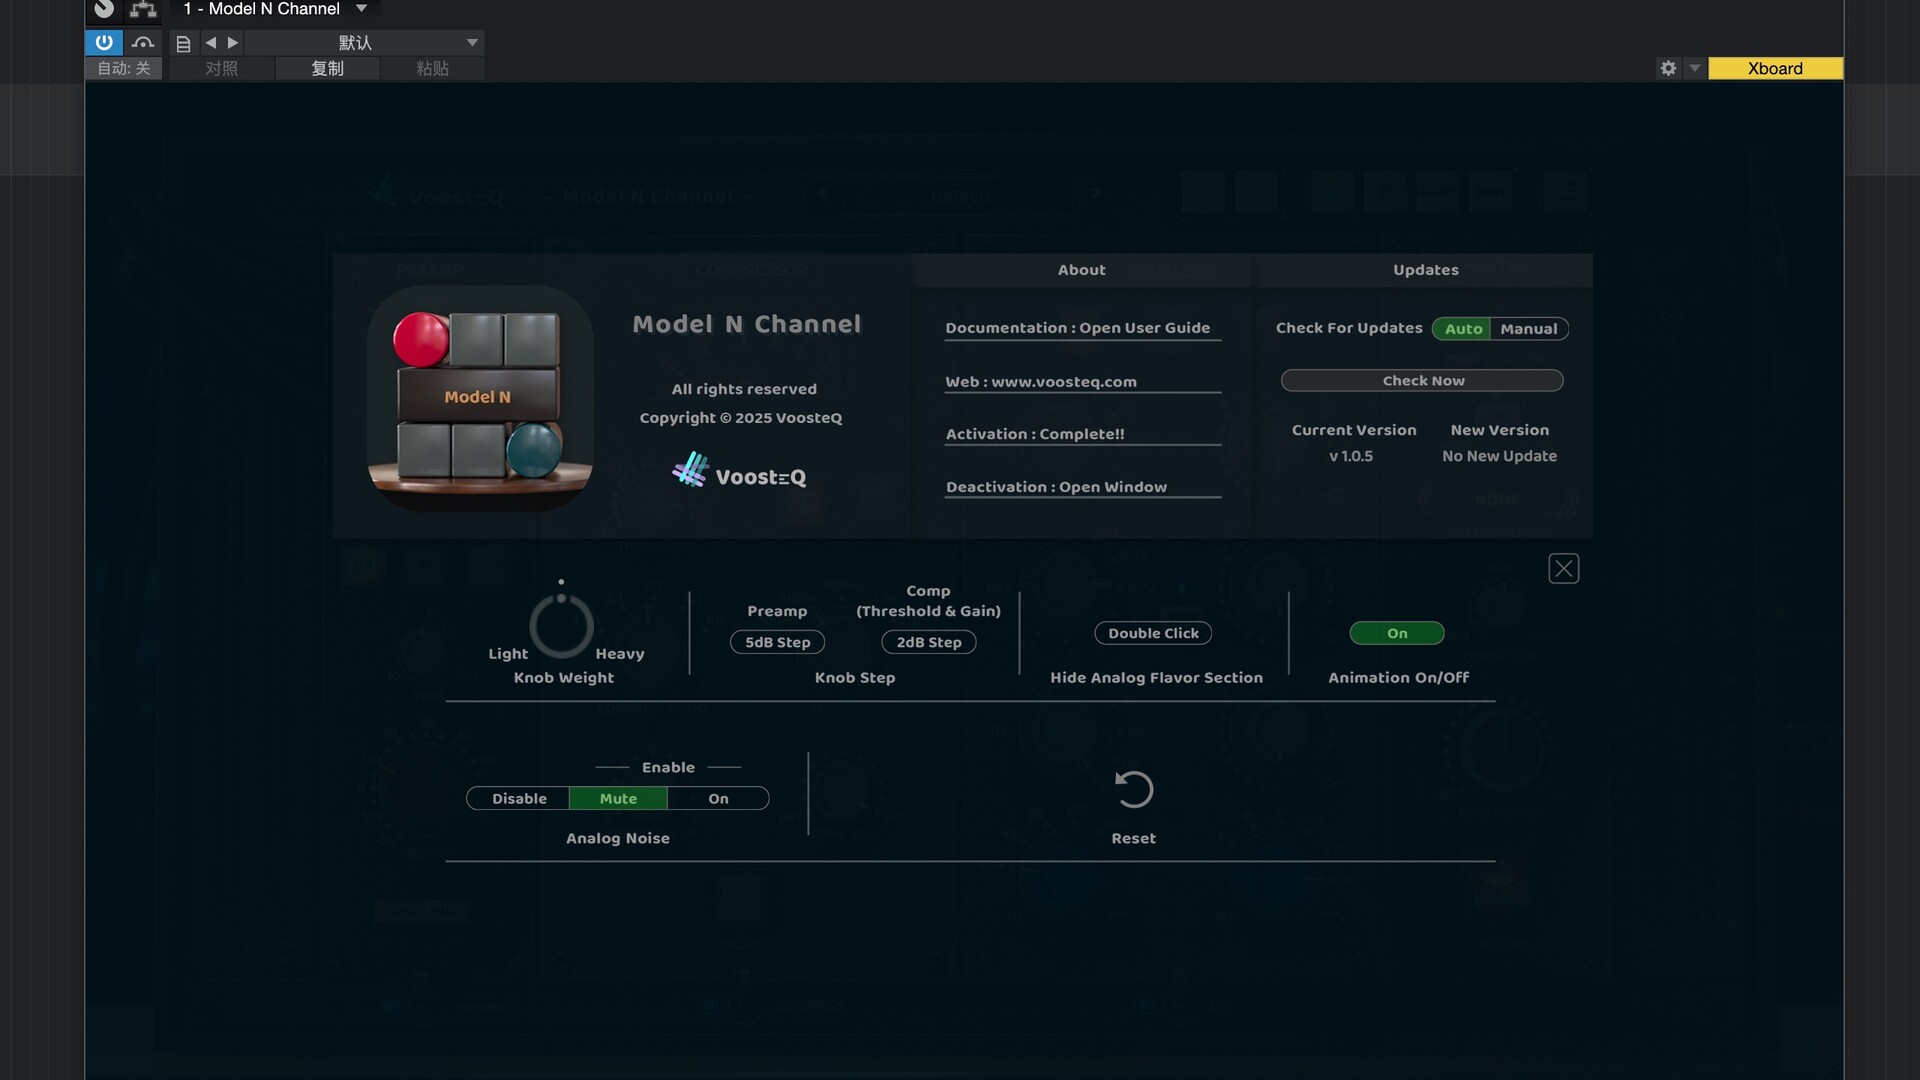The width and height of the screenshot is (1920, 1080).
Task: Set Check For Updates to Auto
Action: click(x=1462, y=329)
